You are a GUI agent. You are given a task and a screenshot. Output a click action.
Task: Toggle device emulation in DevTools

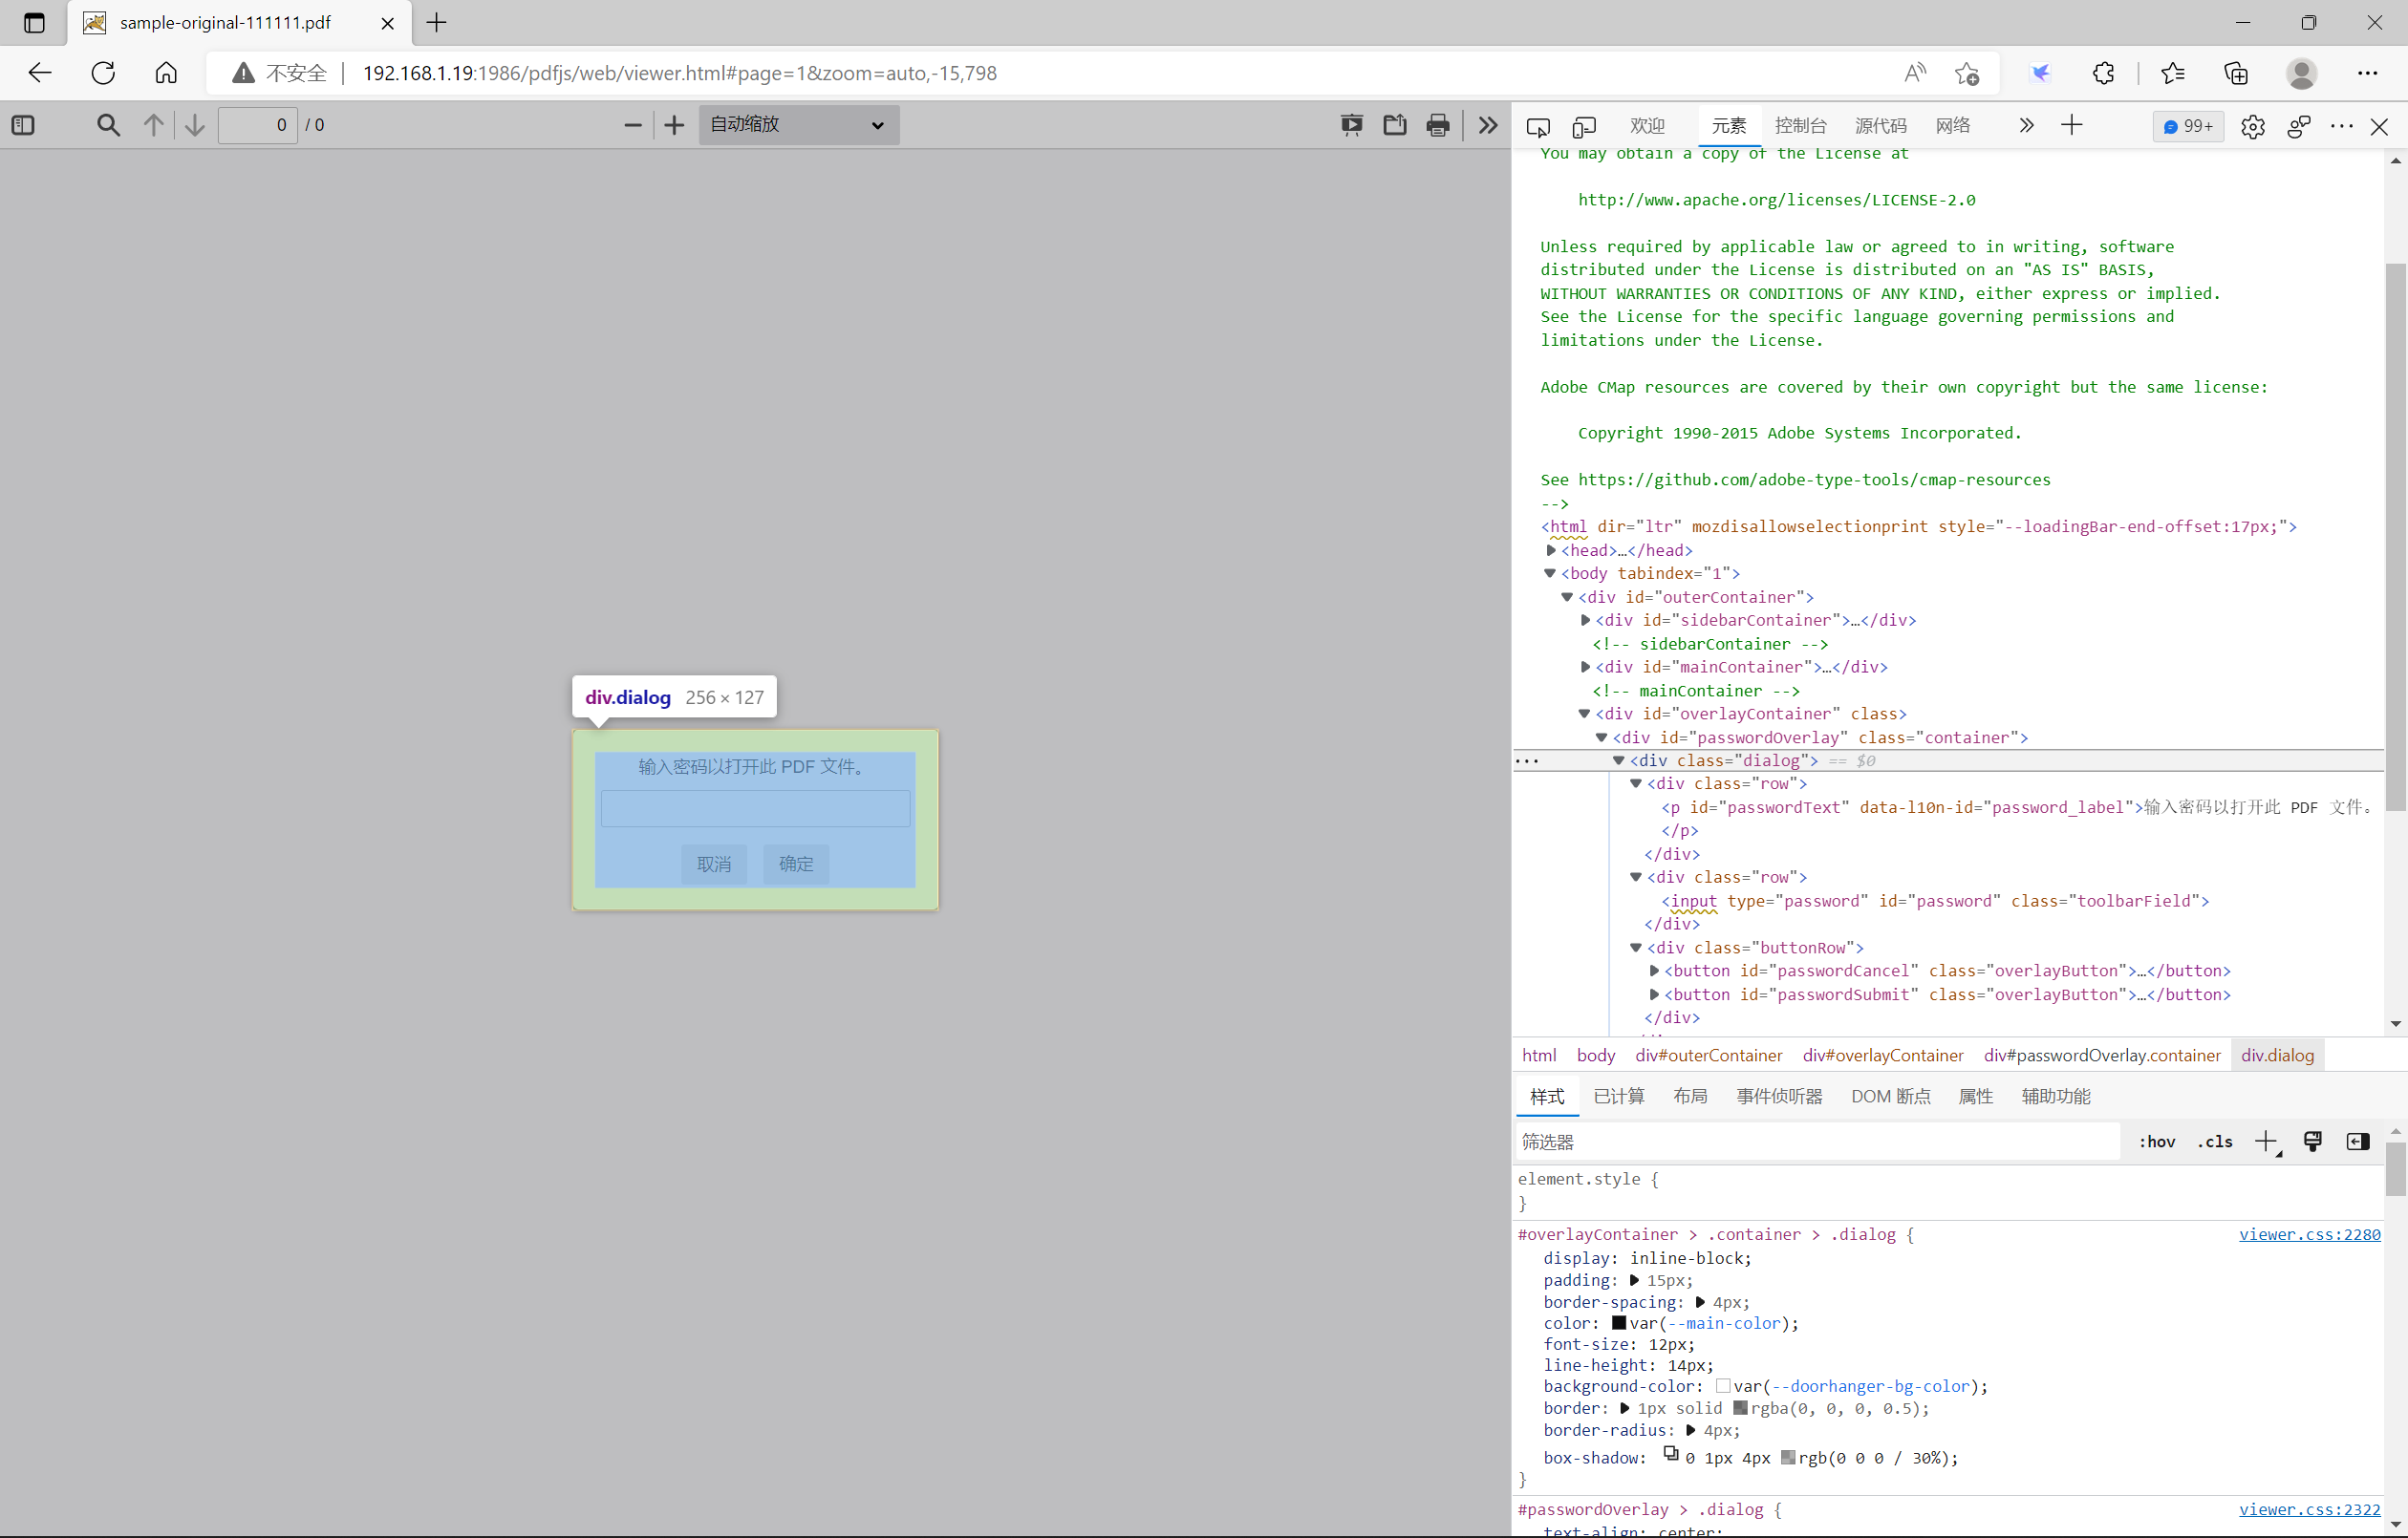[1584, 126]
